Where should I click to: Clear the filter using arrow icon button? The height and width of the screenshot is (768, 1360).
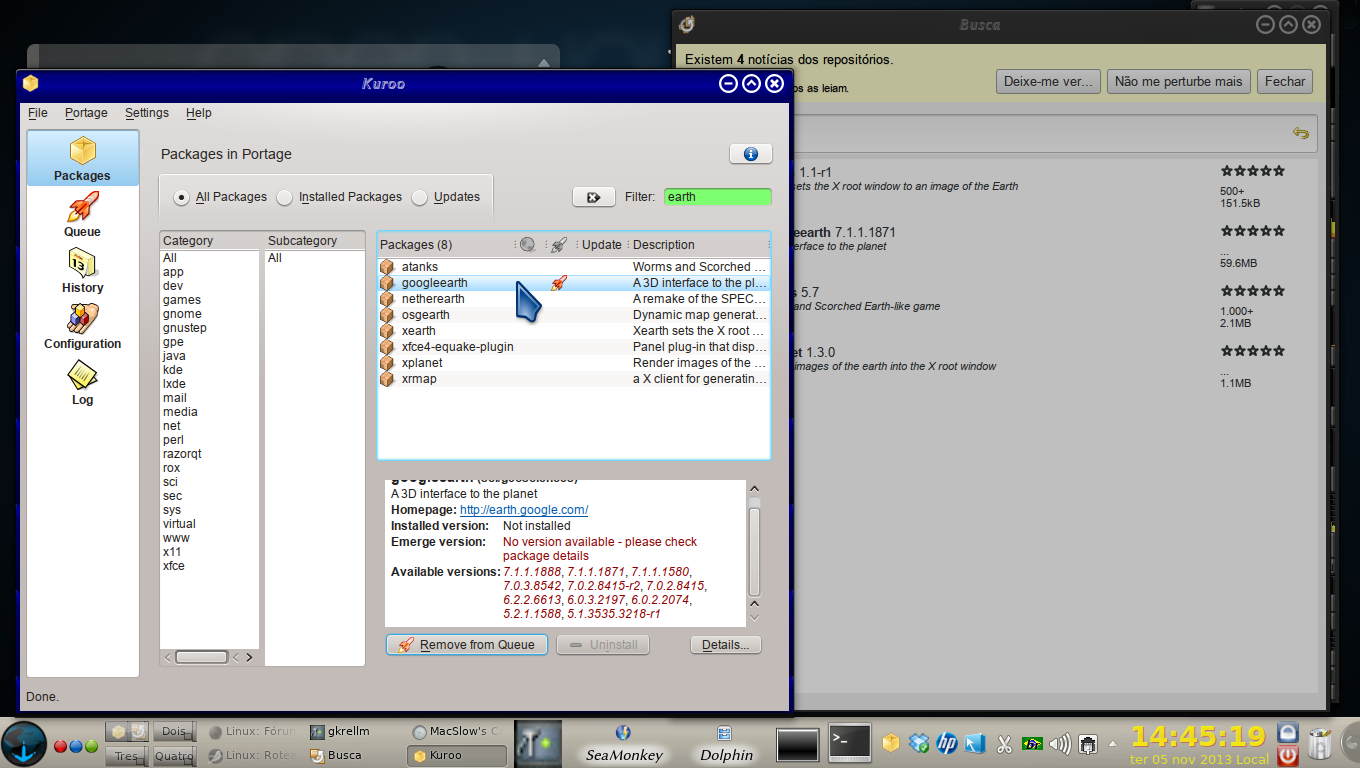pyautogui.click(x=593, y=197)
